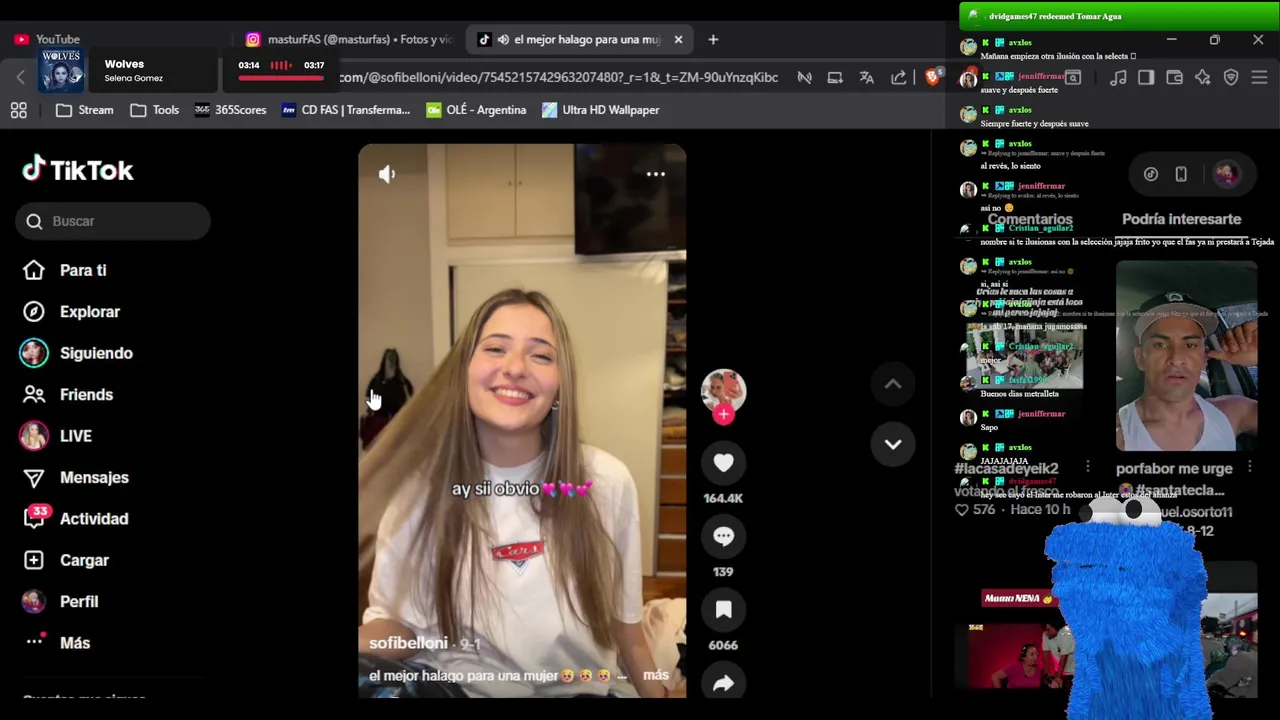
Task: Save the video with the bookmark icon
Action: pos(723,610)
